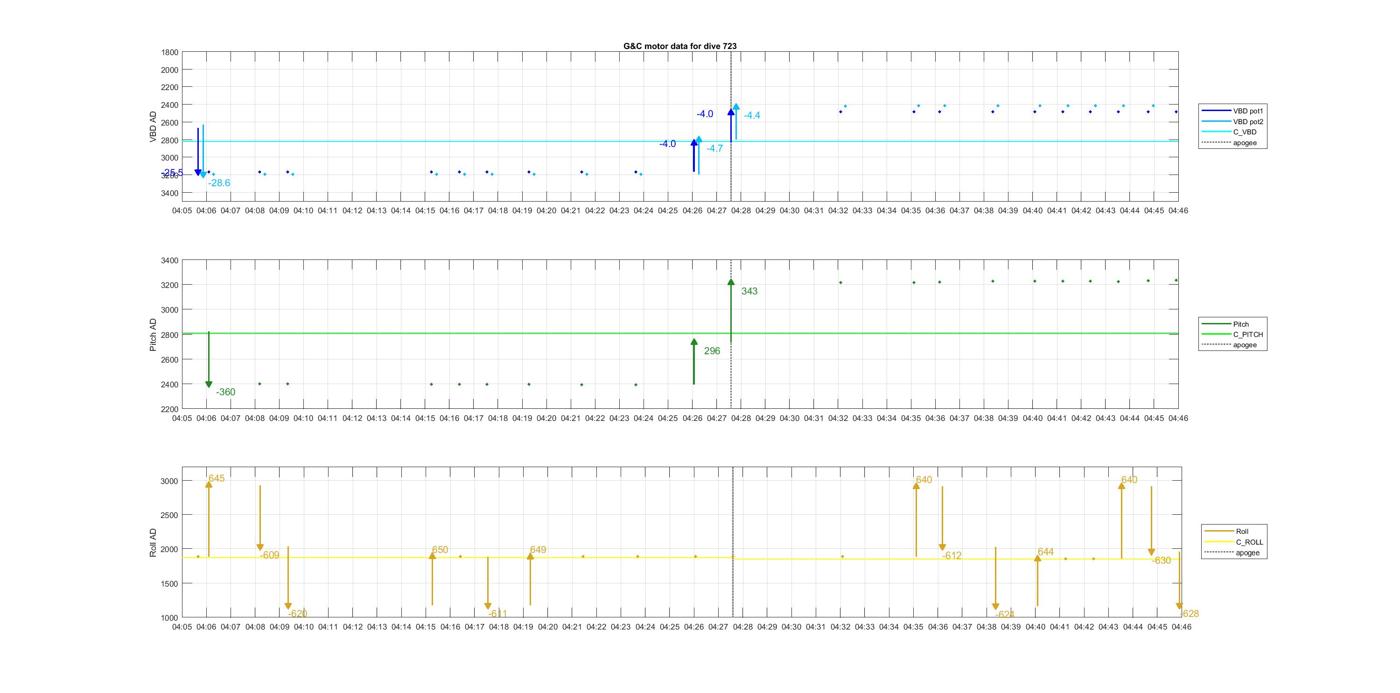Click the '343' pitch data label
1400x693 pixels.
coord(749,291)
